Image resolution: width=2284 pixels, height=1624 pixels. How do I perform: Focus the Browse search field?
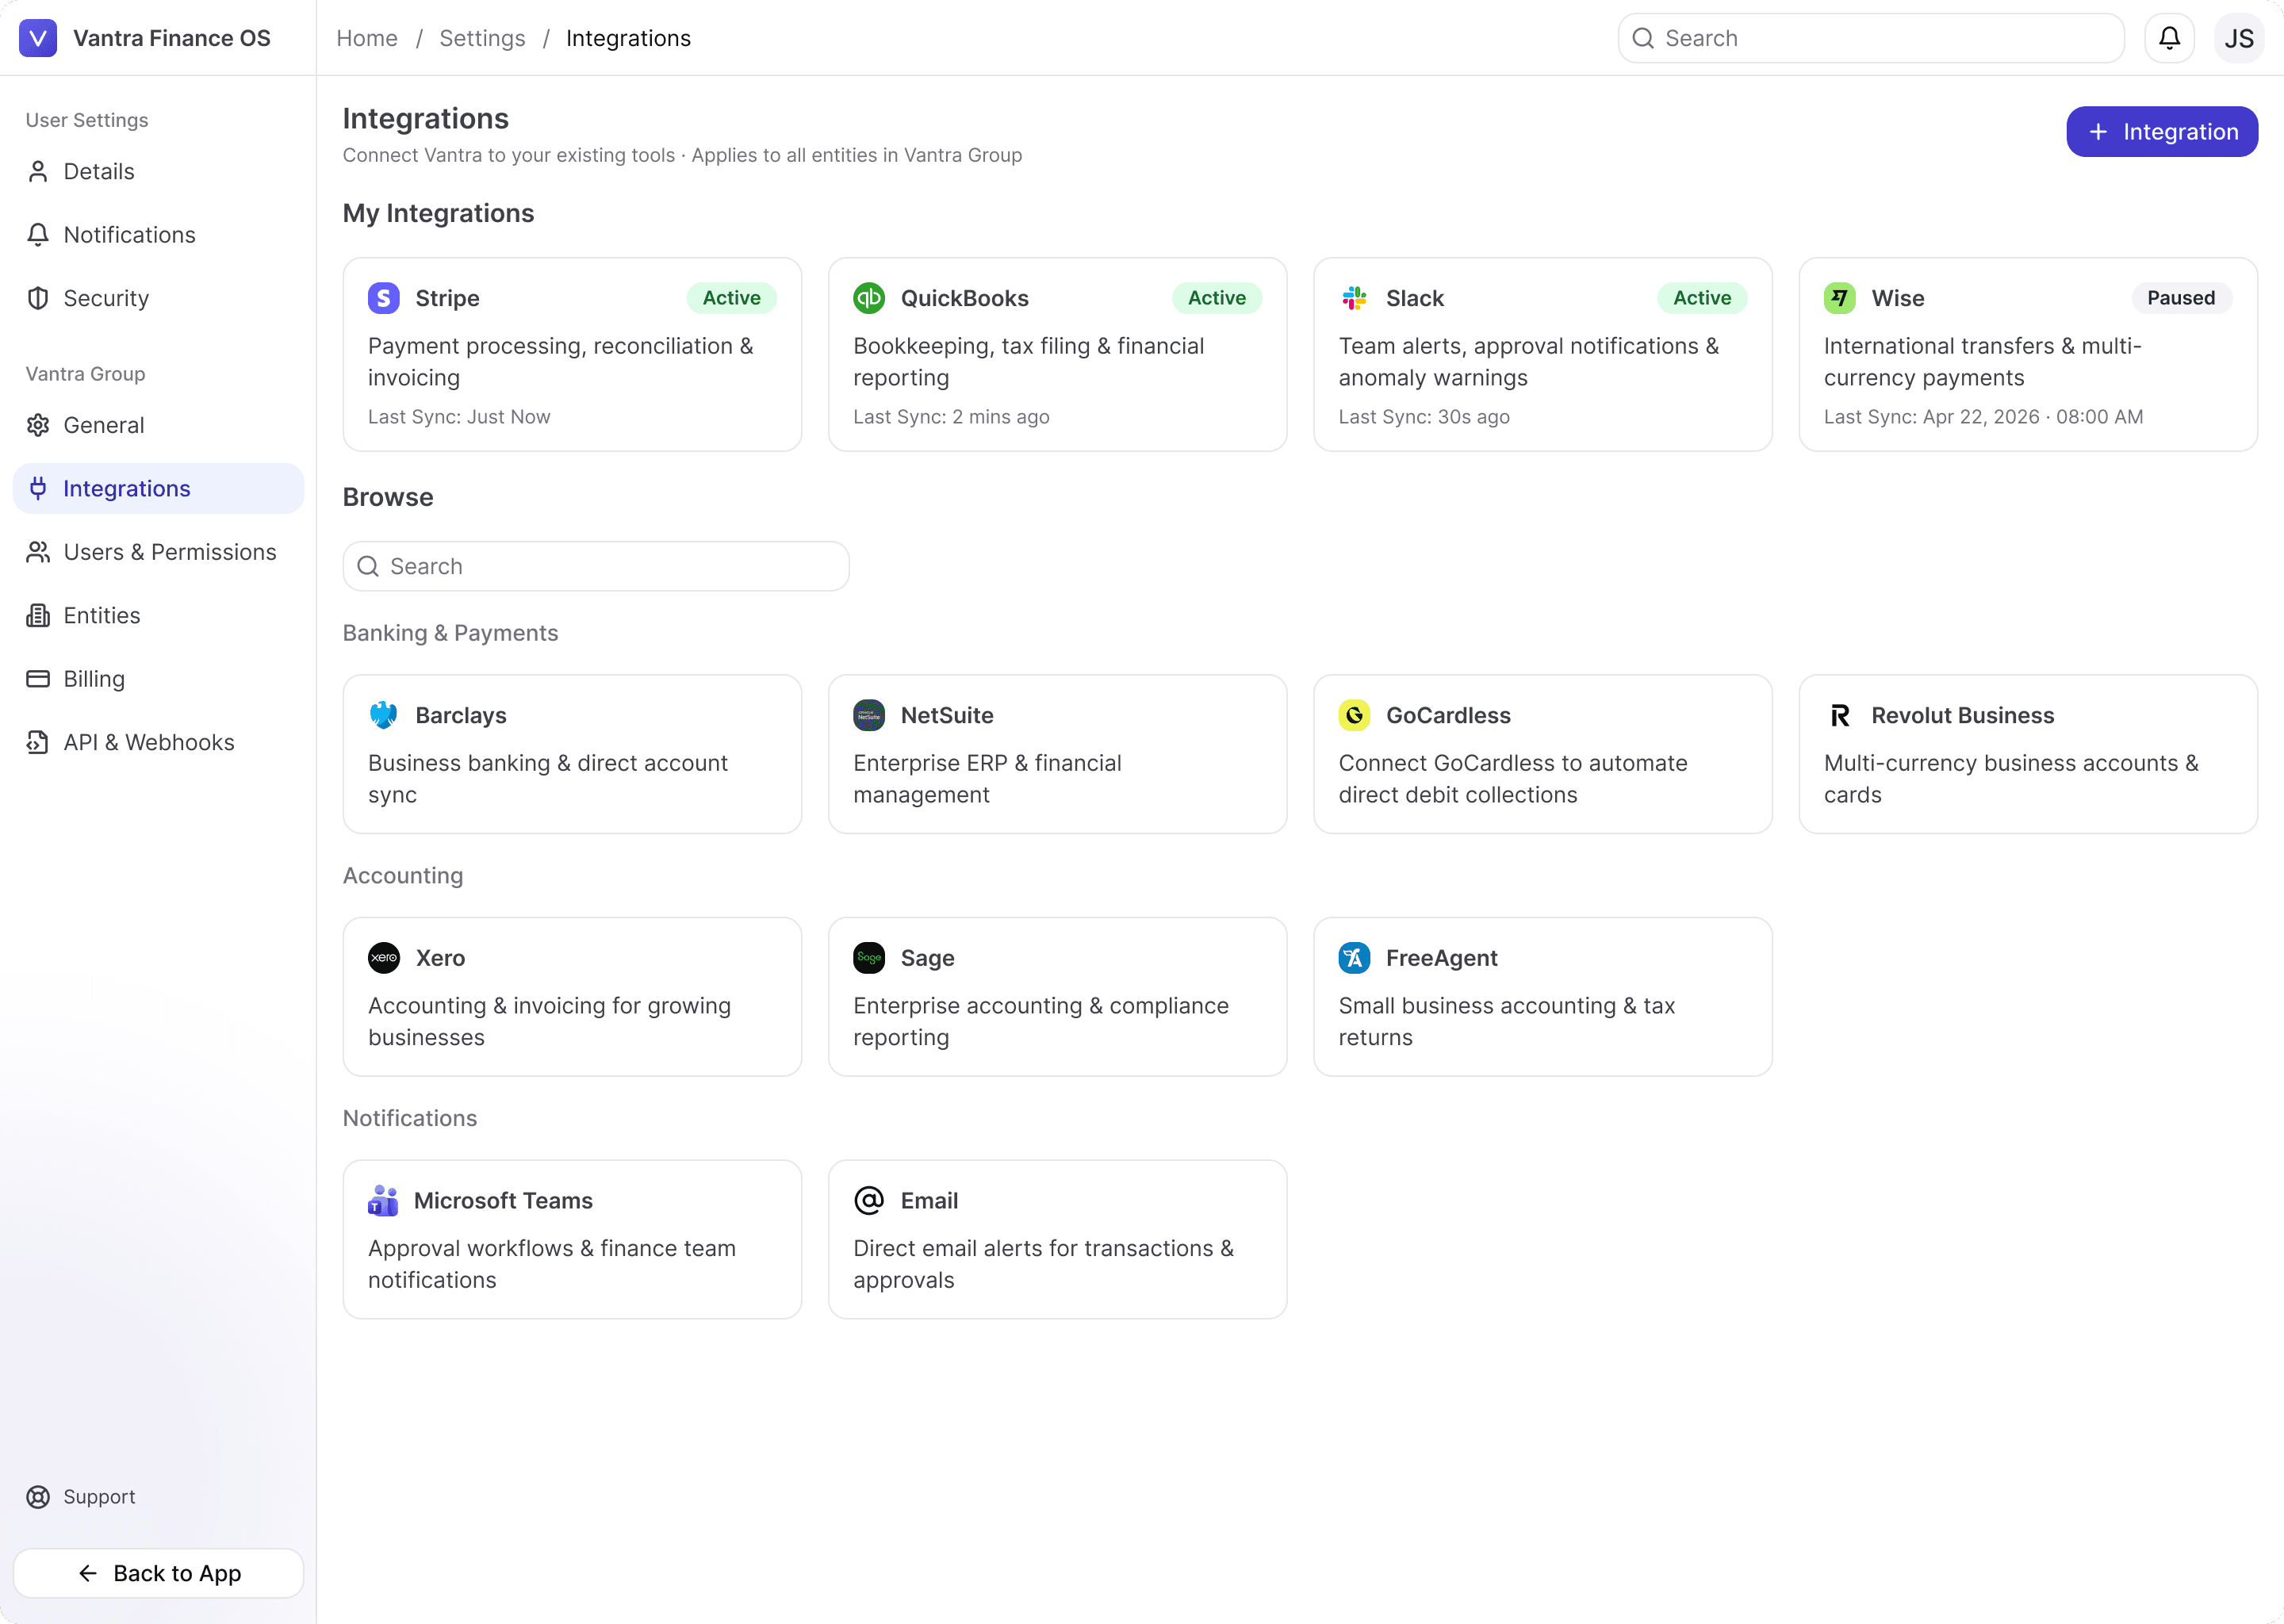pos(596,566)
